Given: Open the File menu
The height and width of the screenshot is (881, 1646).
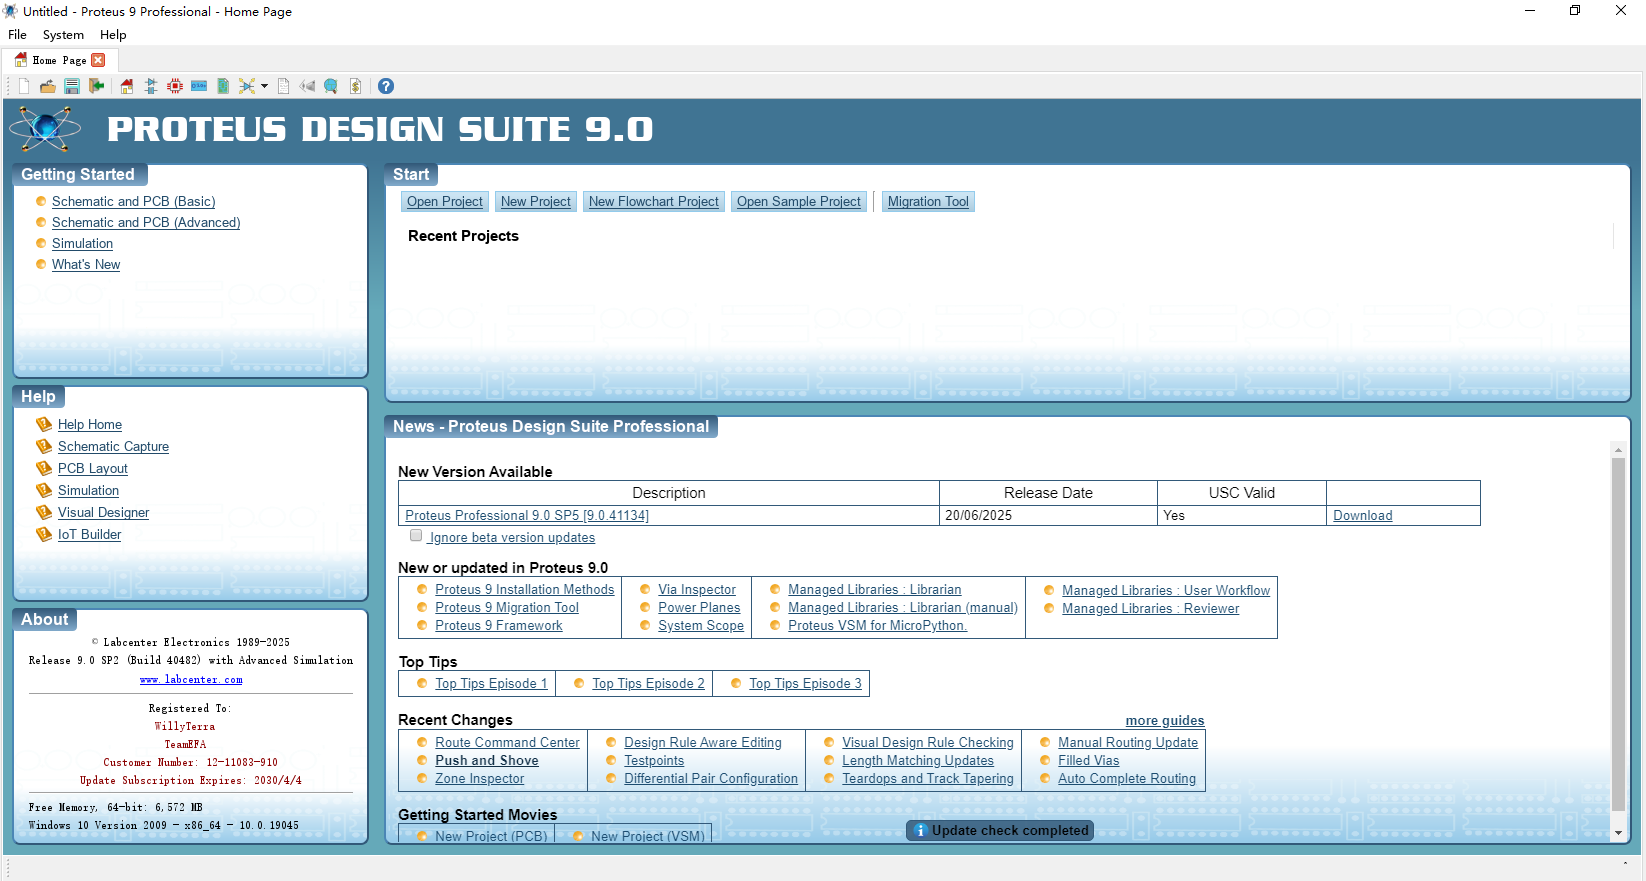Looking at the screenshot, I should pos(17,35).
